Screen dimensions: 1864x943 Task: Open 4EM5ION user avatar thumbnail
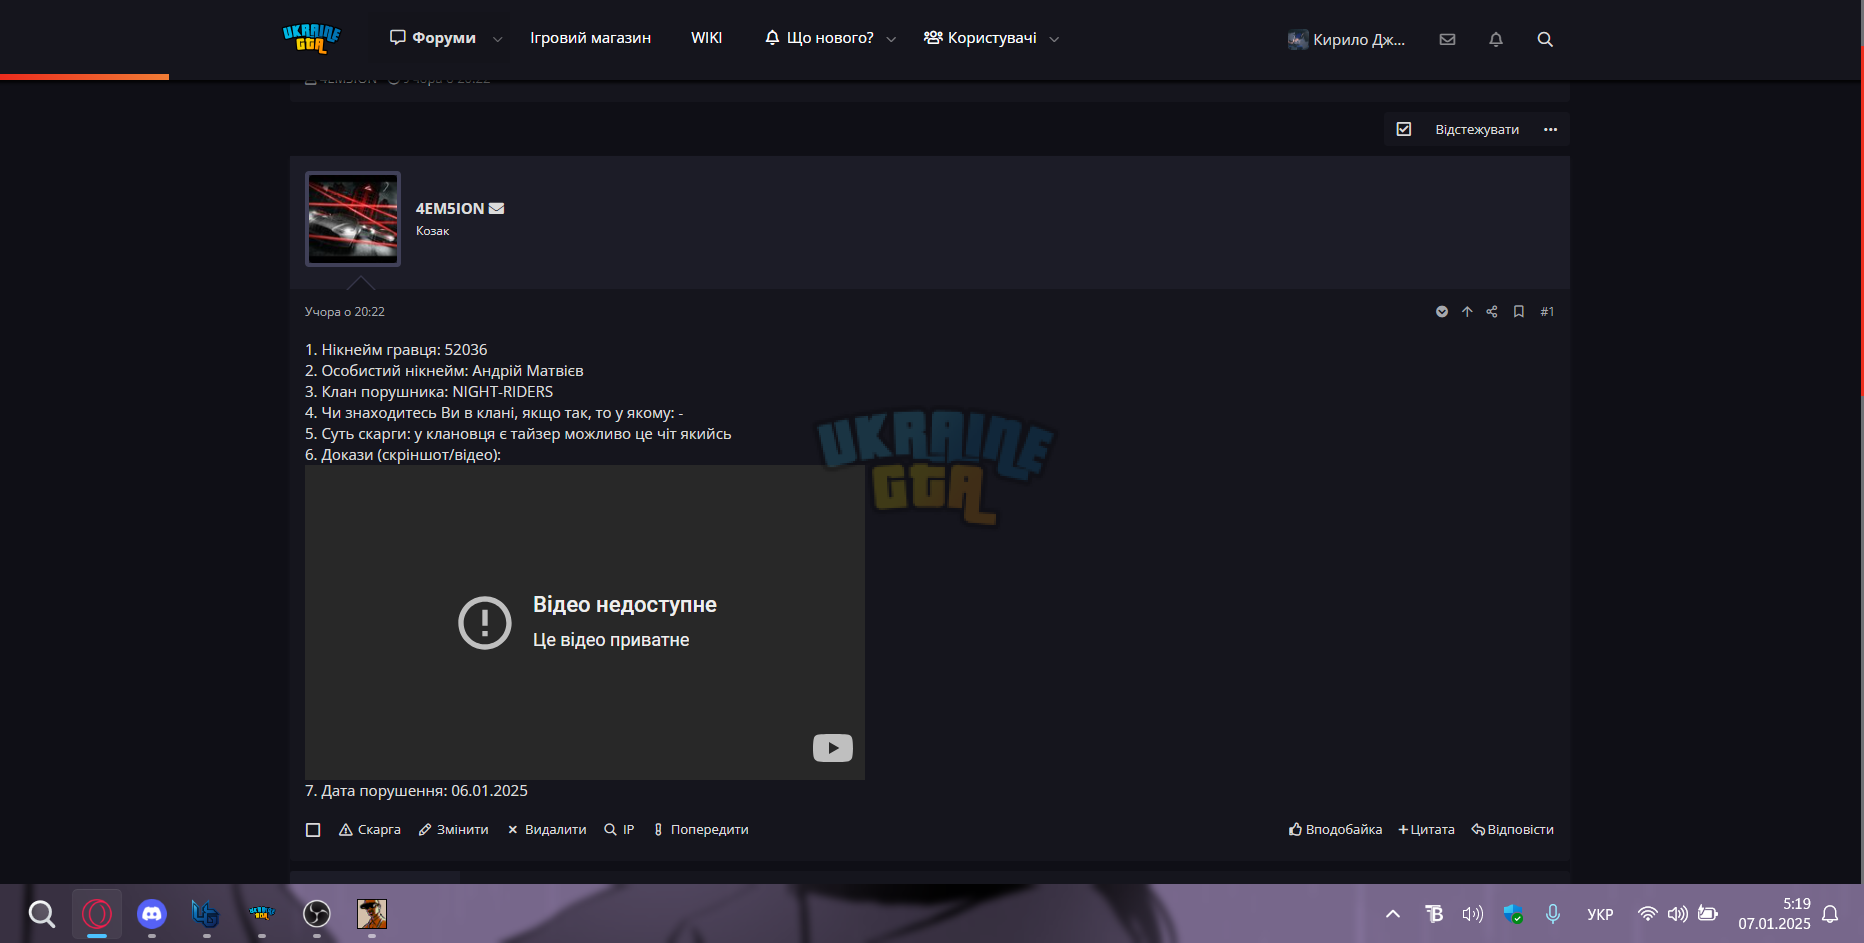point(353,219)
